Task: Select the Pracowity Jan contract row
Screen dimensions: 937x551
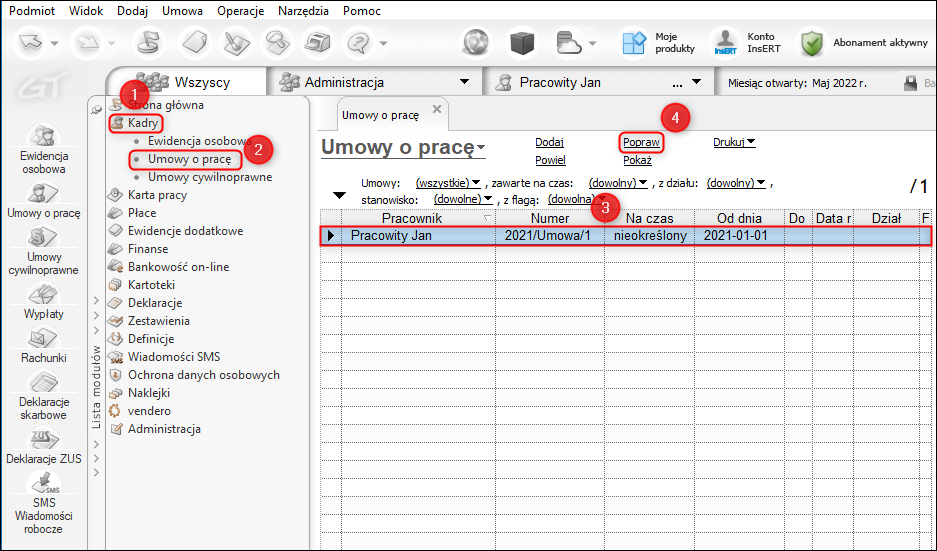Action: (626, 235)
